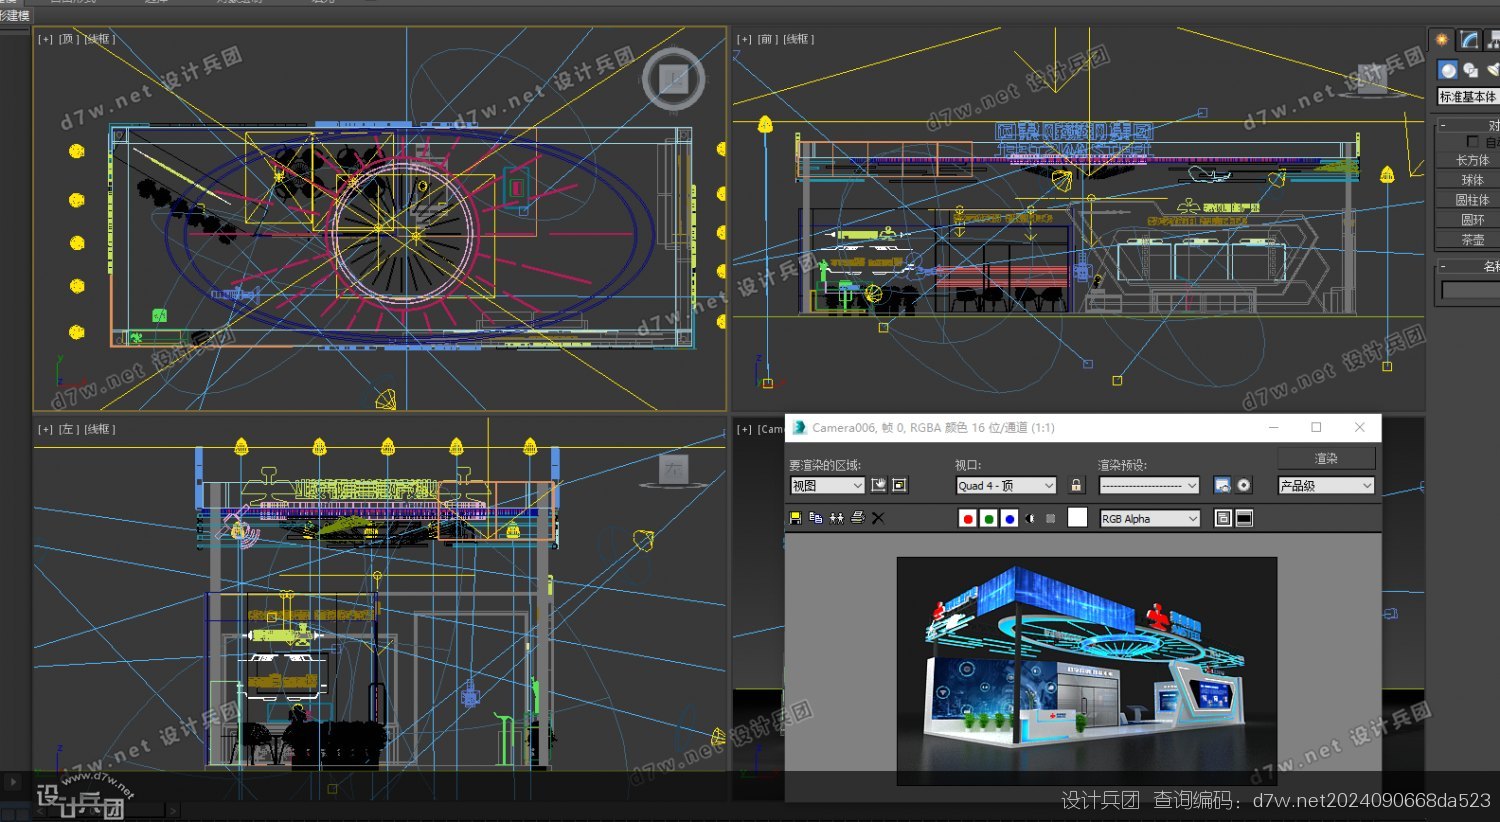Click Copy Image icon in render window
Screen dimensions: 1500x822
[x=816, y=518]
